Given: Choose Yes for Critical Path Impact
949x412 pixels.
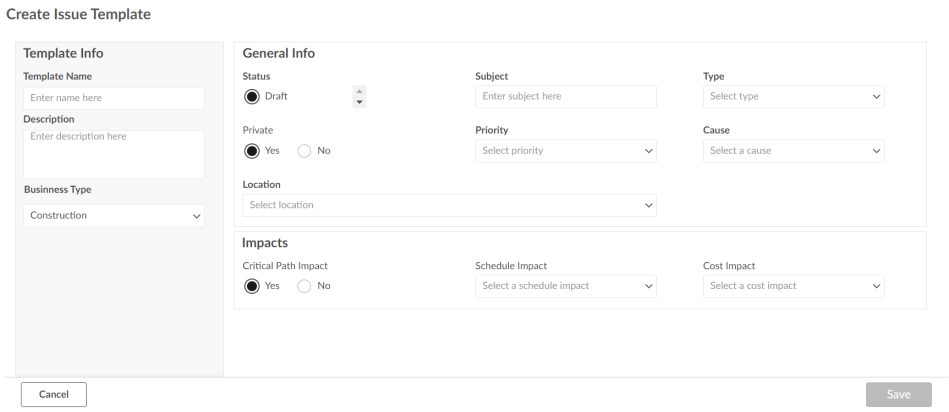Looking at the screenshot, I should tap(252, 286).
